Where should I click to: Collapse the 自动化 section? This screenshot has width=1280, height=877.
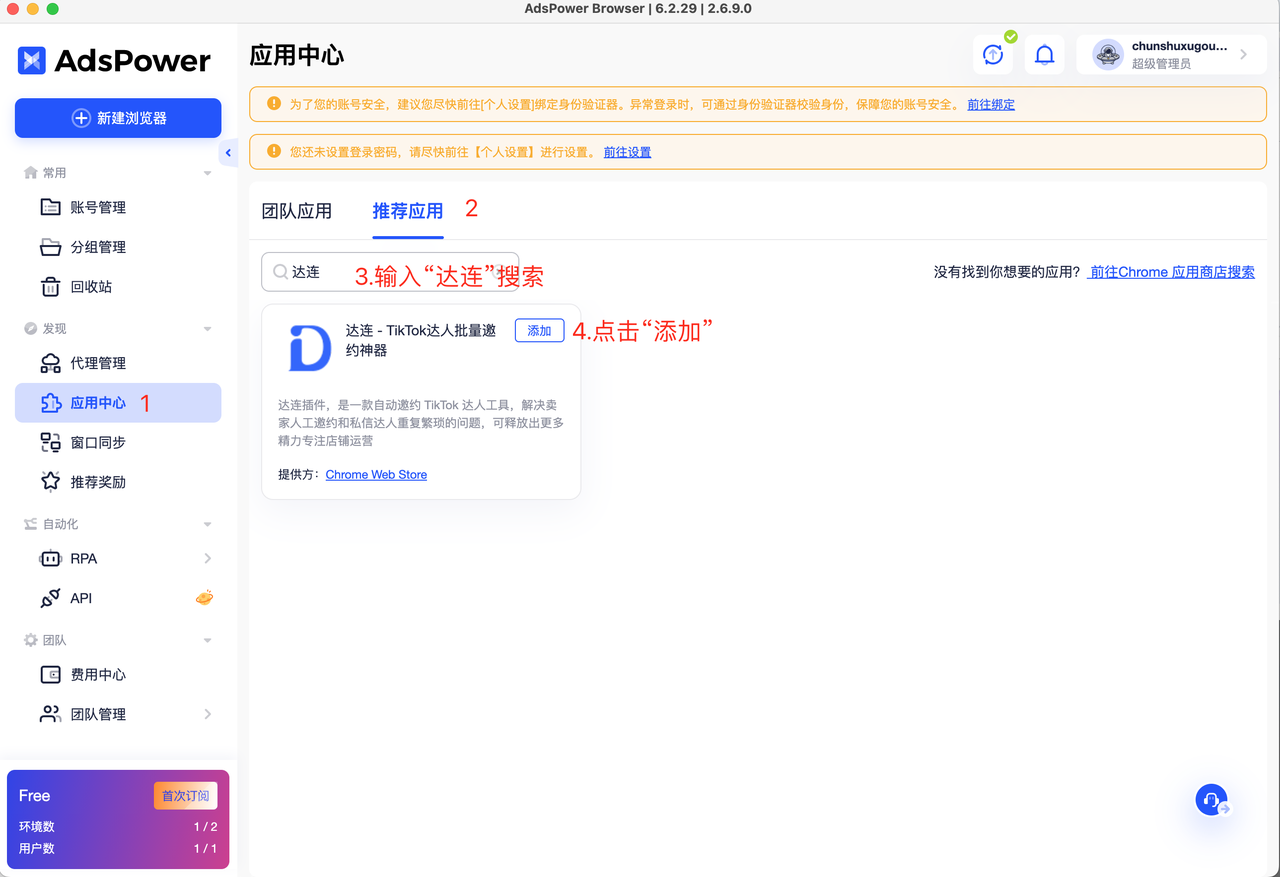[208, 524]
